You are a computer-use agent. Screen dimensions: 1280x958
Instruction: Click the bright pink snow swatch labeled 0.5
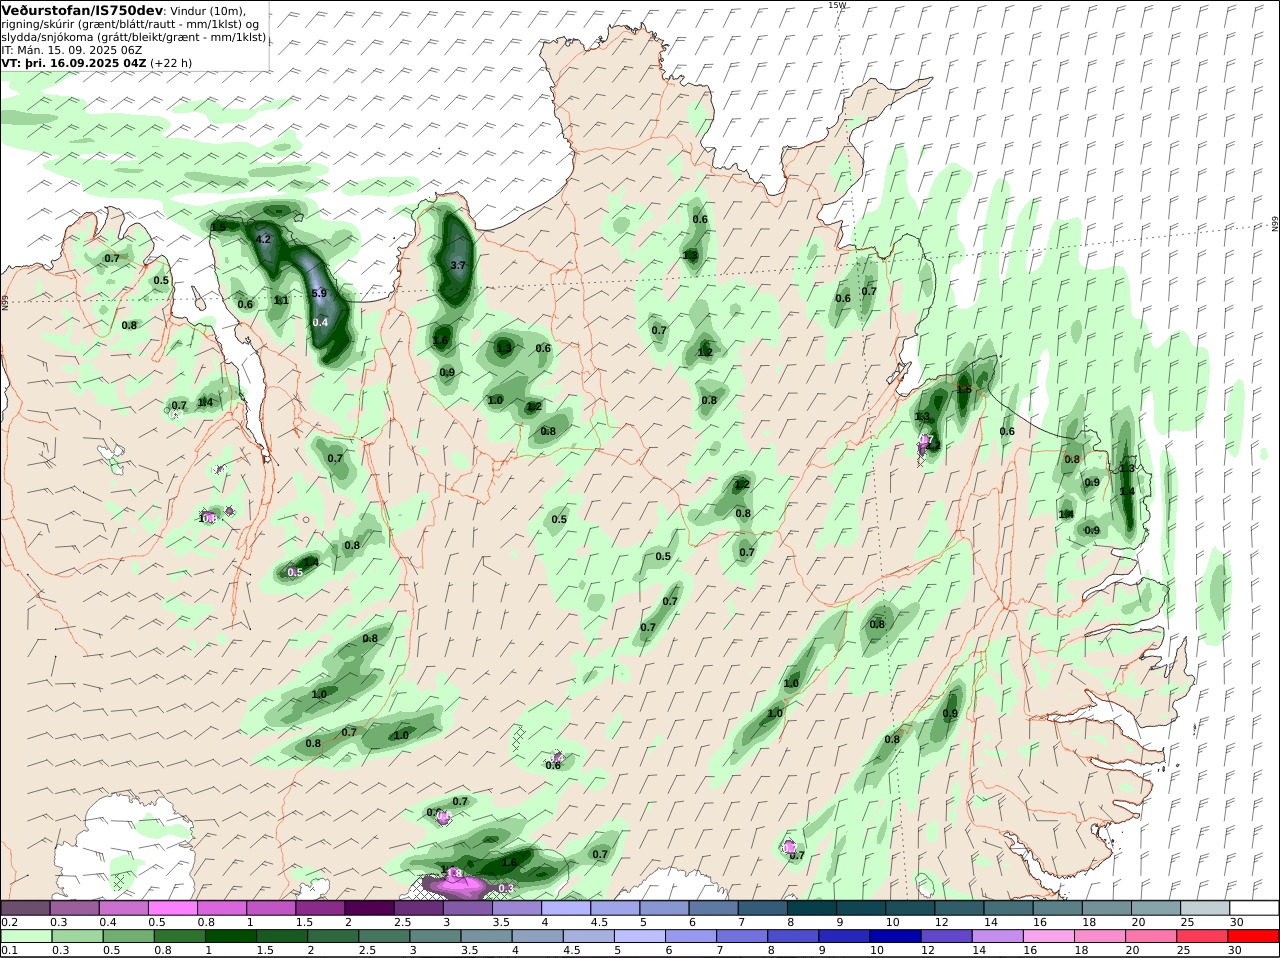pos(172,908)
